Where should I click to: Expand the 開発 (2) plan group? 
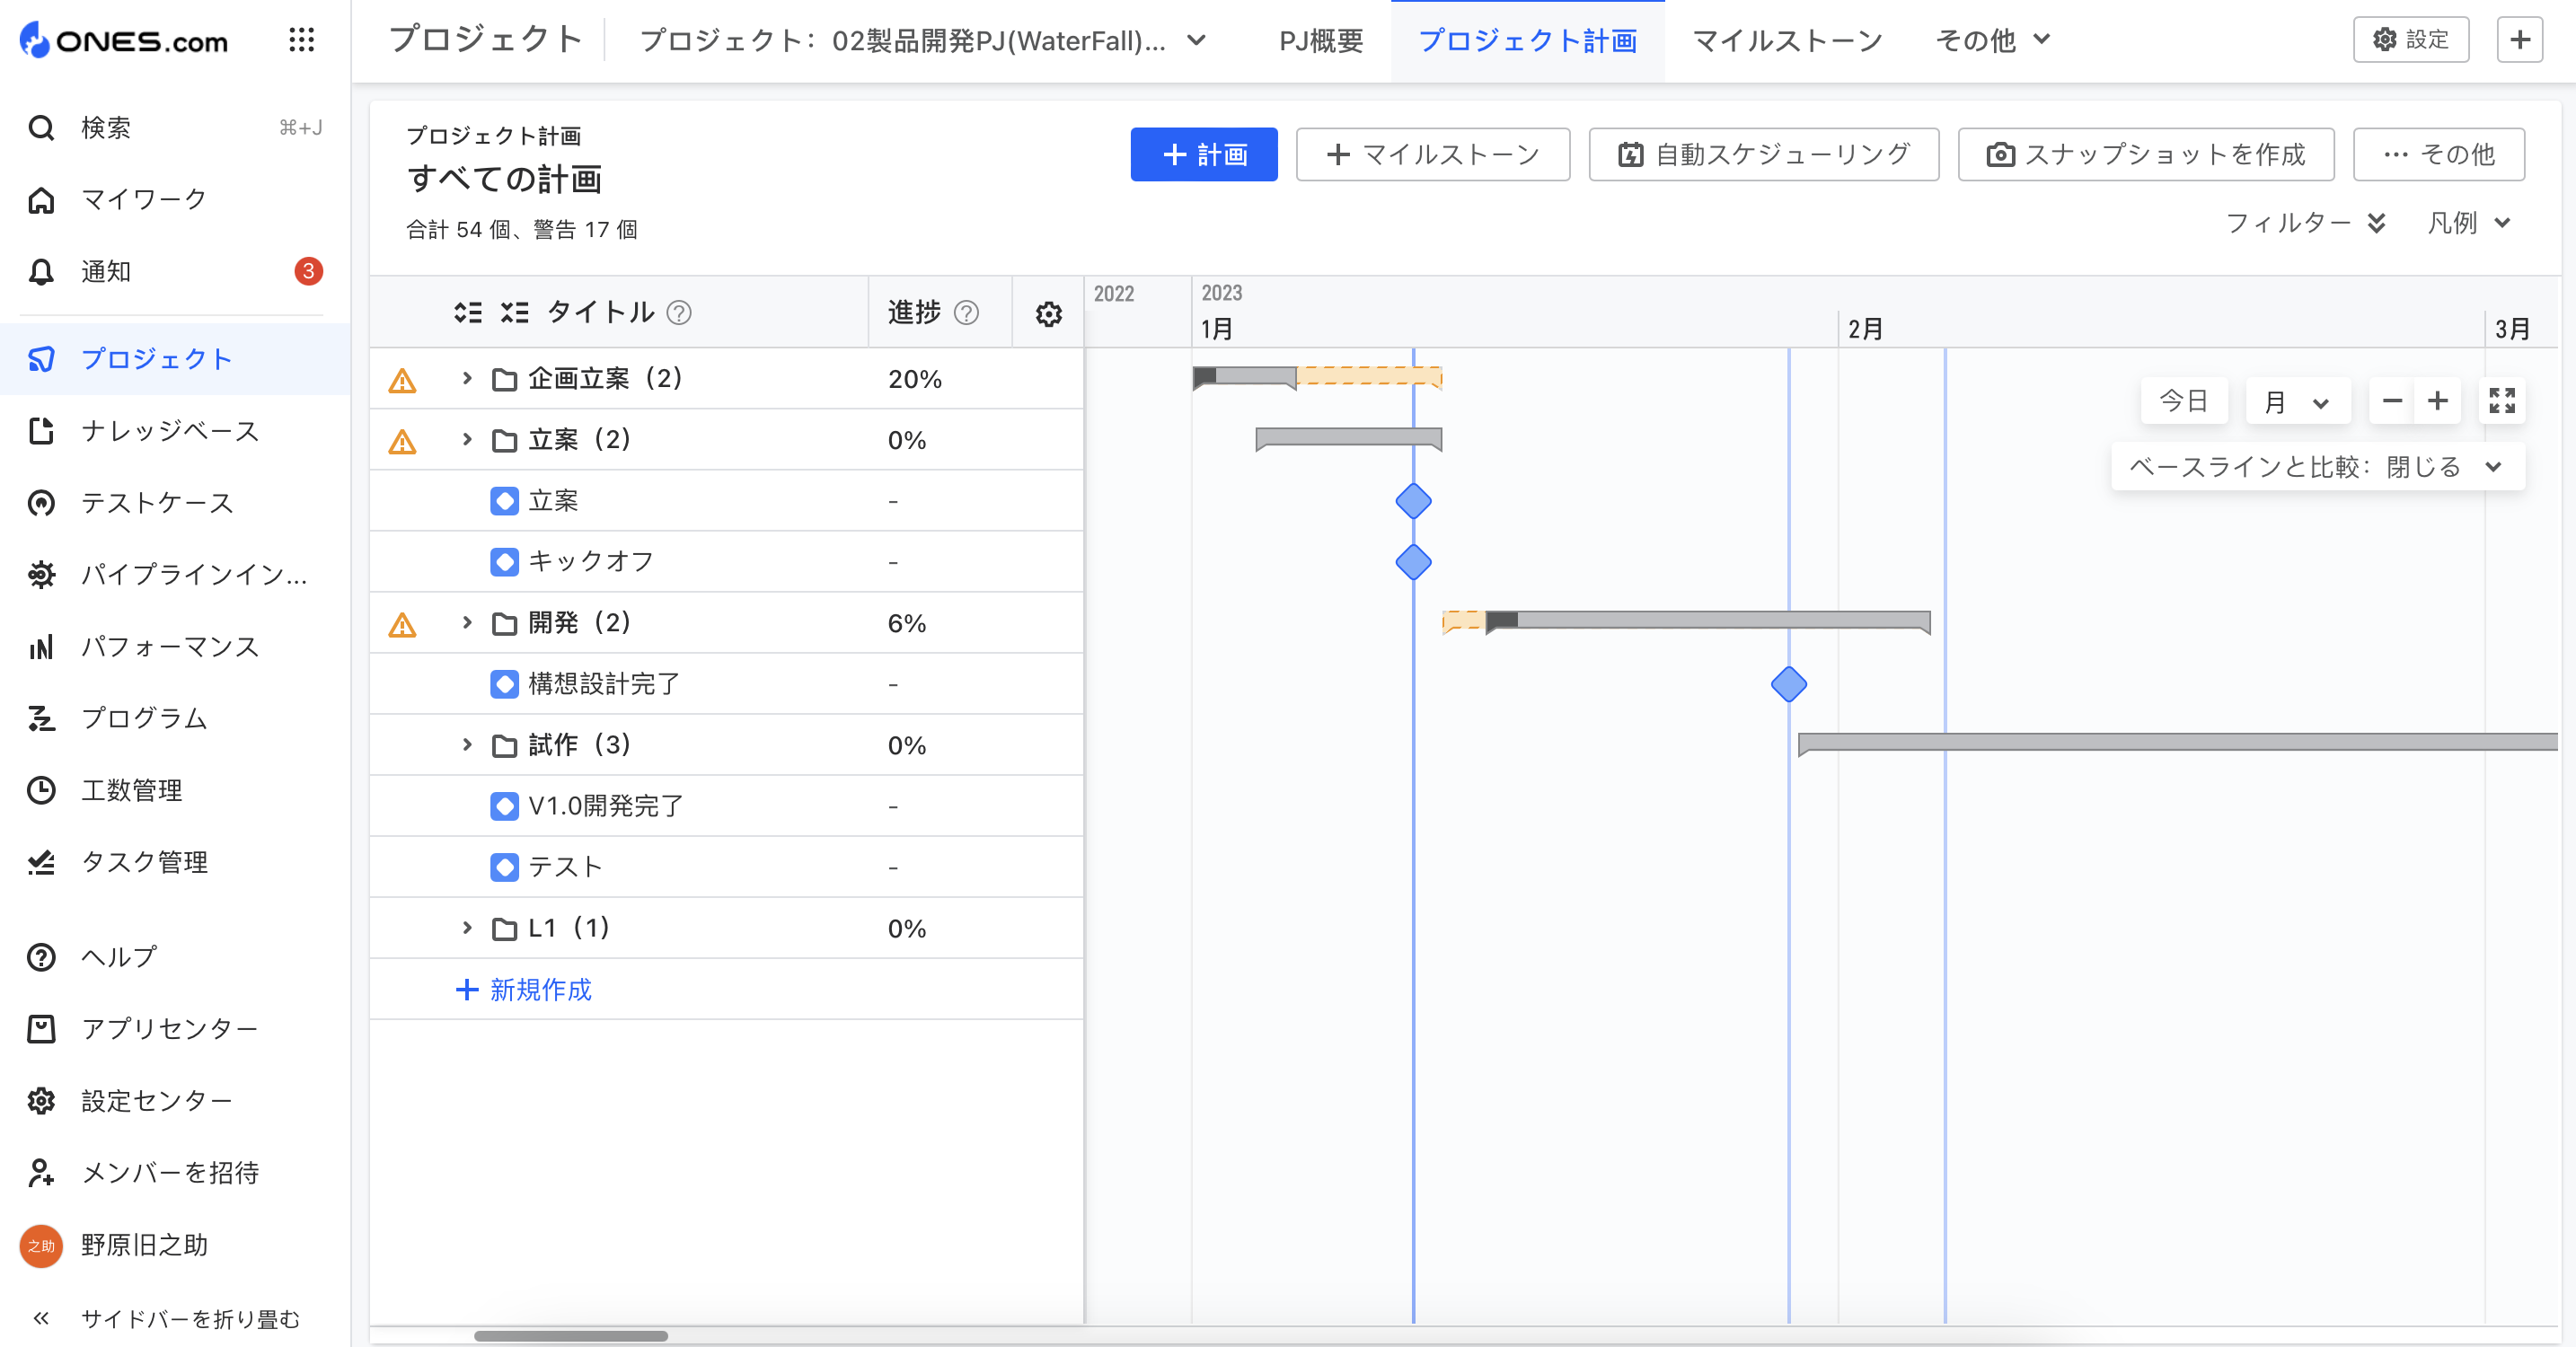click(x=467, y=623)
